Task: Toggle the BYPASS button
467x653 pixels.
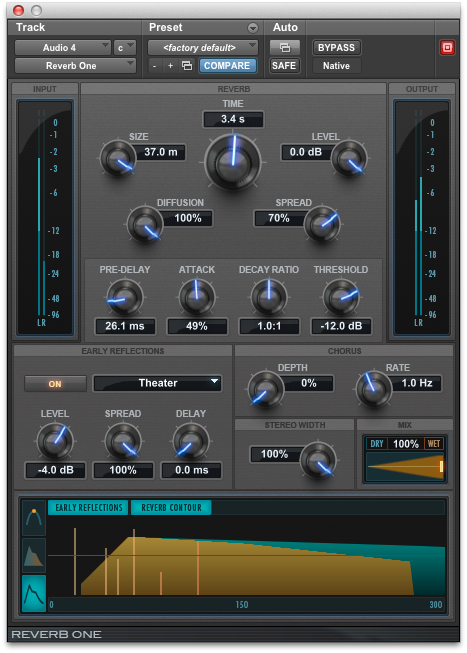Action: pyautogui.click(x=336, y=47)
